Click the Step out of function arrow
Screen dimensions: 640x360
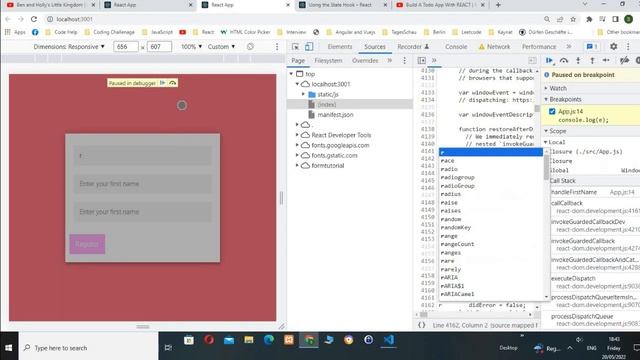[x=592, y=61]
